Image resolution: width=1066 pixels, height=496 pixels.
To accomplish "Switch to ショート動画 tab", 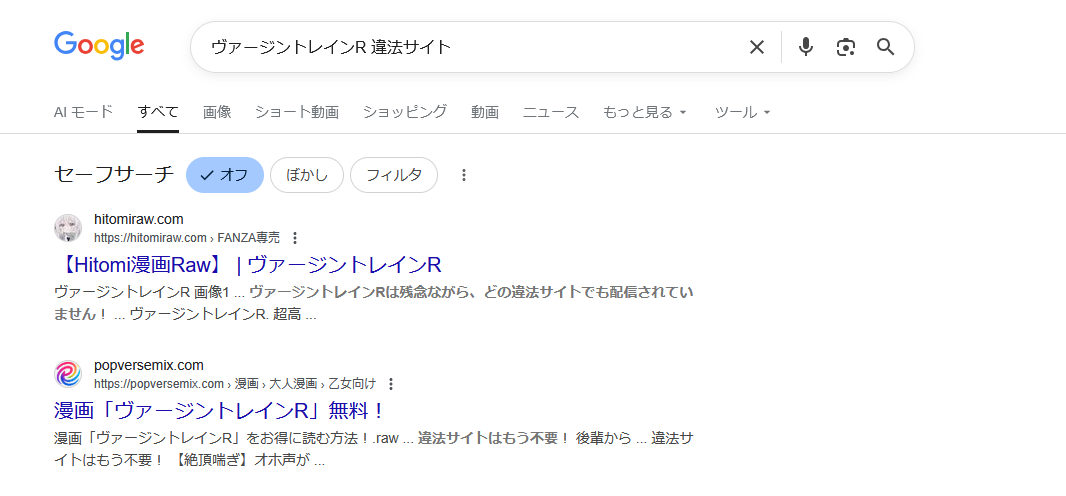I will 296,112.
